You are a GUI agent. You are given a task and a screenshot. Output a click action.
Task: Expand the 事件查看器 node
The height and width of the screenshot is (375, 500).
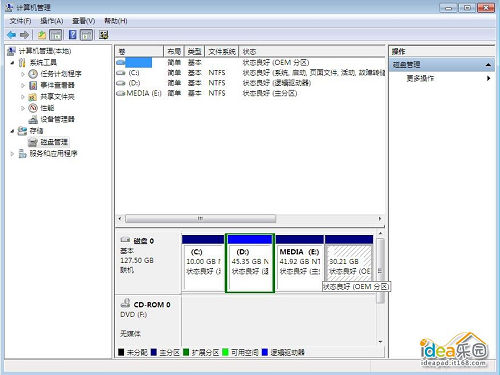23,85
